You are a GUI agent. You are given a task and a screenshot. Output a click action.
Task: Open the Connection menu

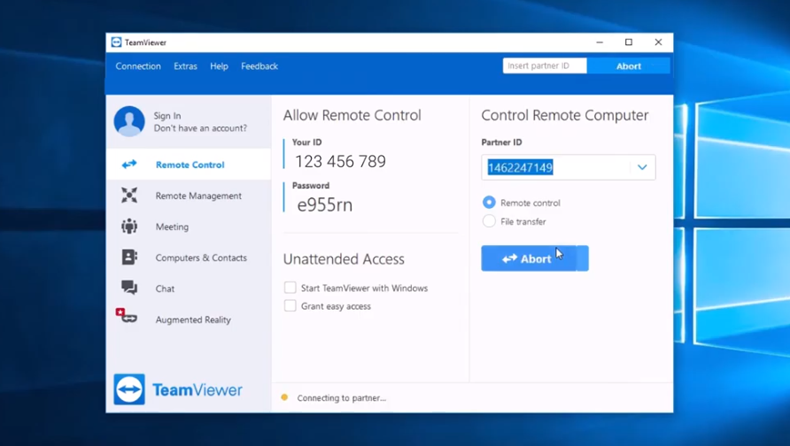click(138, 66)
